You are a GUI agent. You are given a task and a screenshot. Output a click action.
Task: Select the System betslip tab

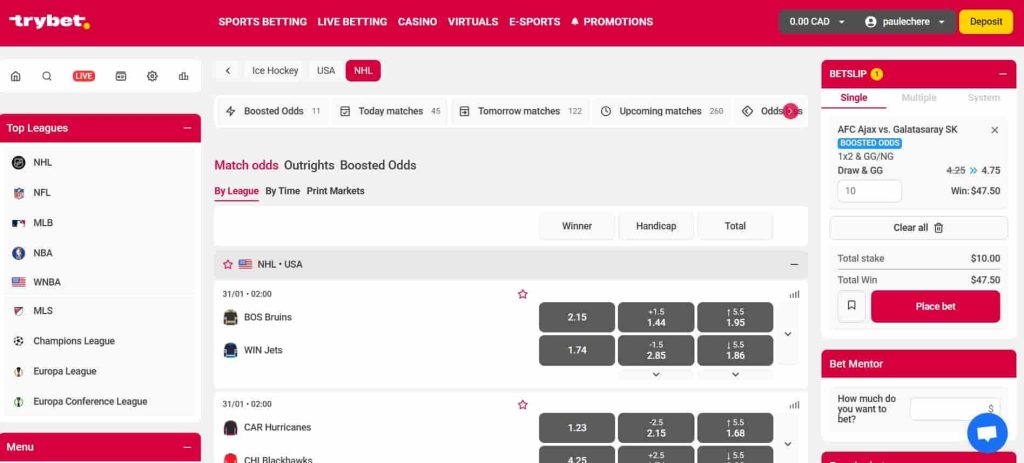tap(984, 97)
